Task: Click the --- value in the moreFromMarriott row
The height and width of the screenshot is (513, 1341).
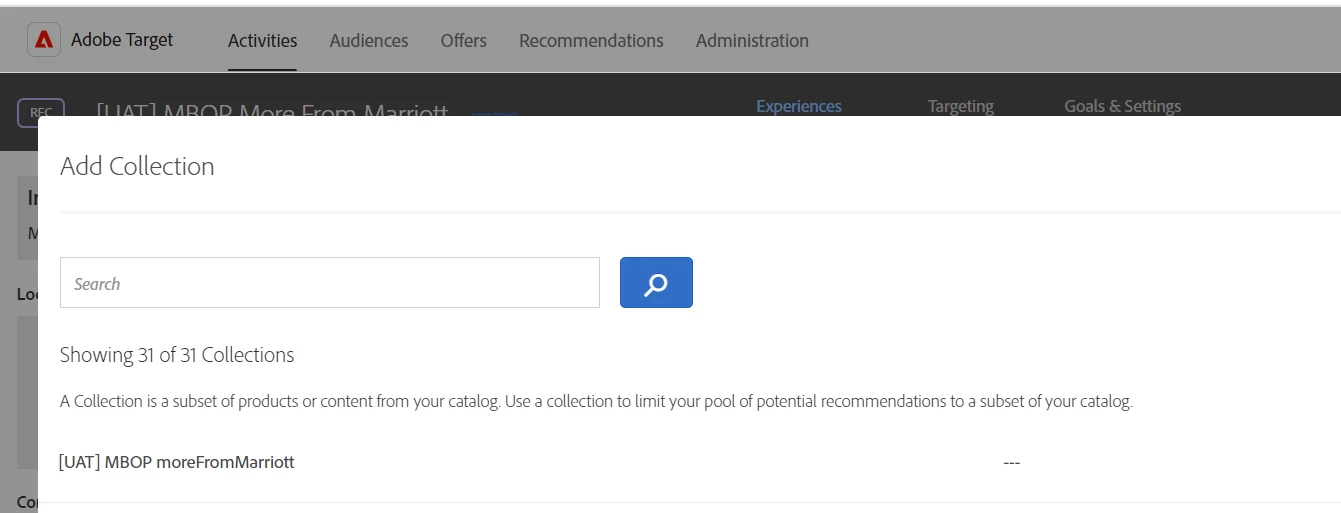Action: click(1011, 463)
